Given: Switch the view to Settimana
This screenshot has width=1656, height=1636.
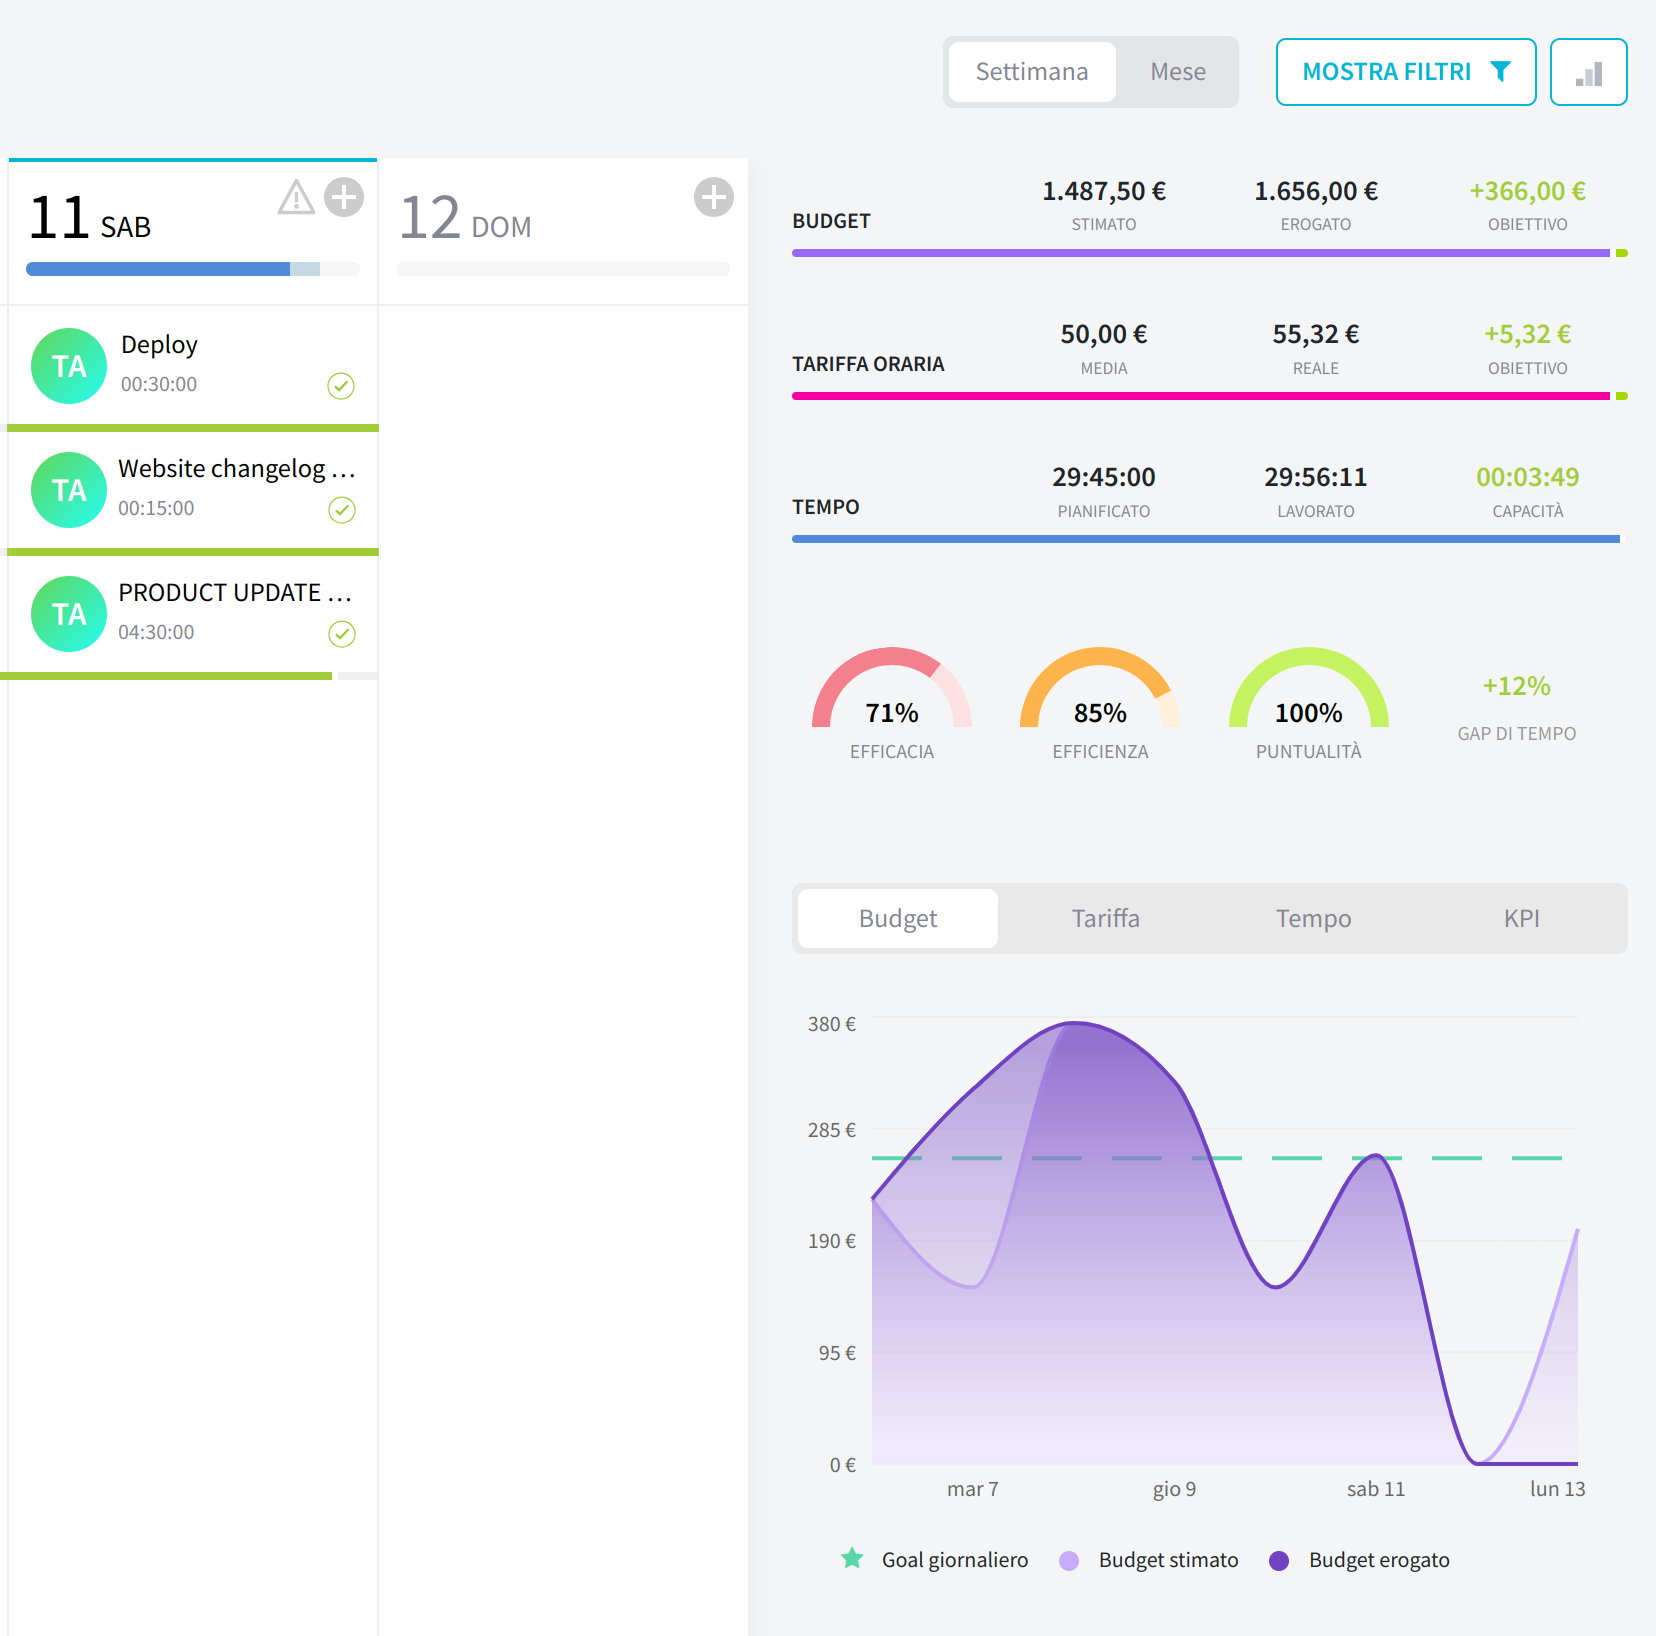Looking at the screenshot, I should pyautogui.click(x=1032, y=72).
